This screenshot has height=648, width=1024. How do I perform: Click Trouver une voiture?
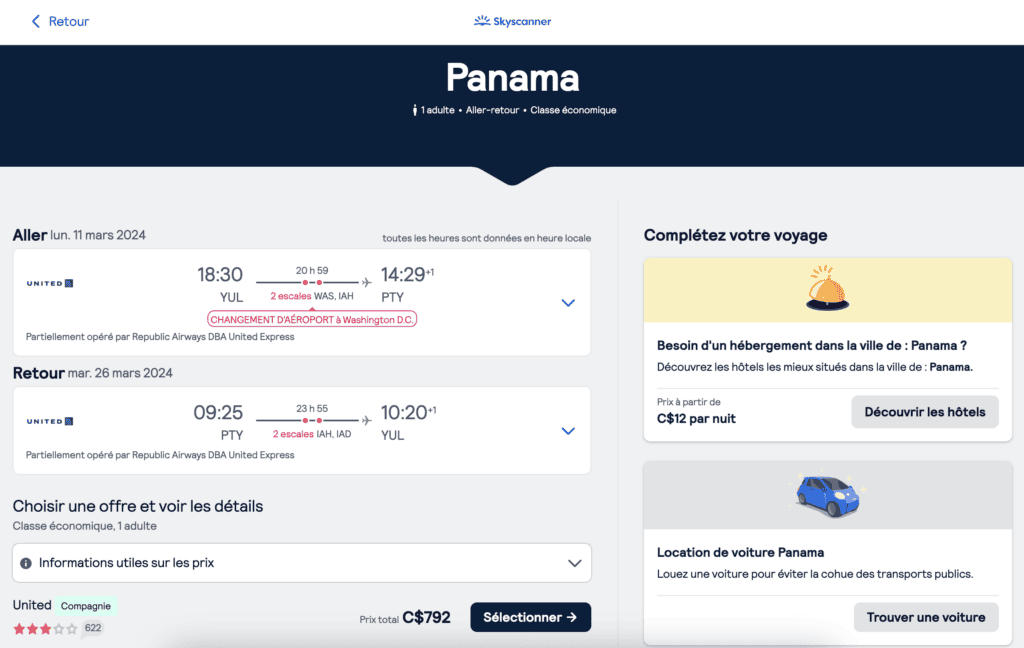point(926,617)
